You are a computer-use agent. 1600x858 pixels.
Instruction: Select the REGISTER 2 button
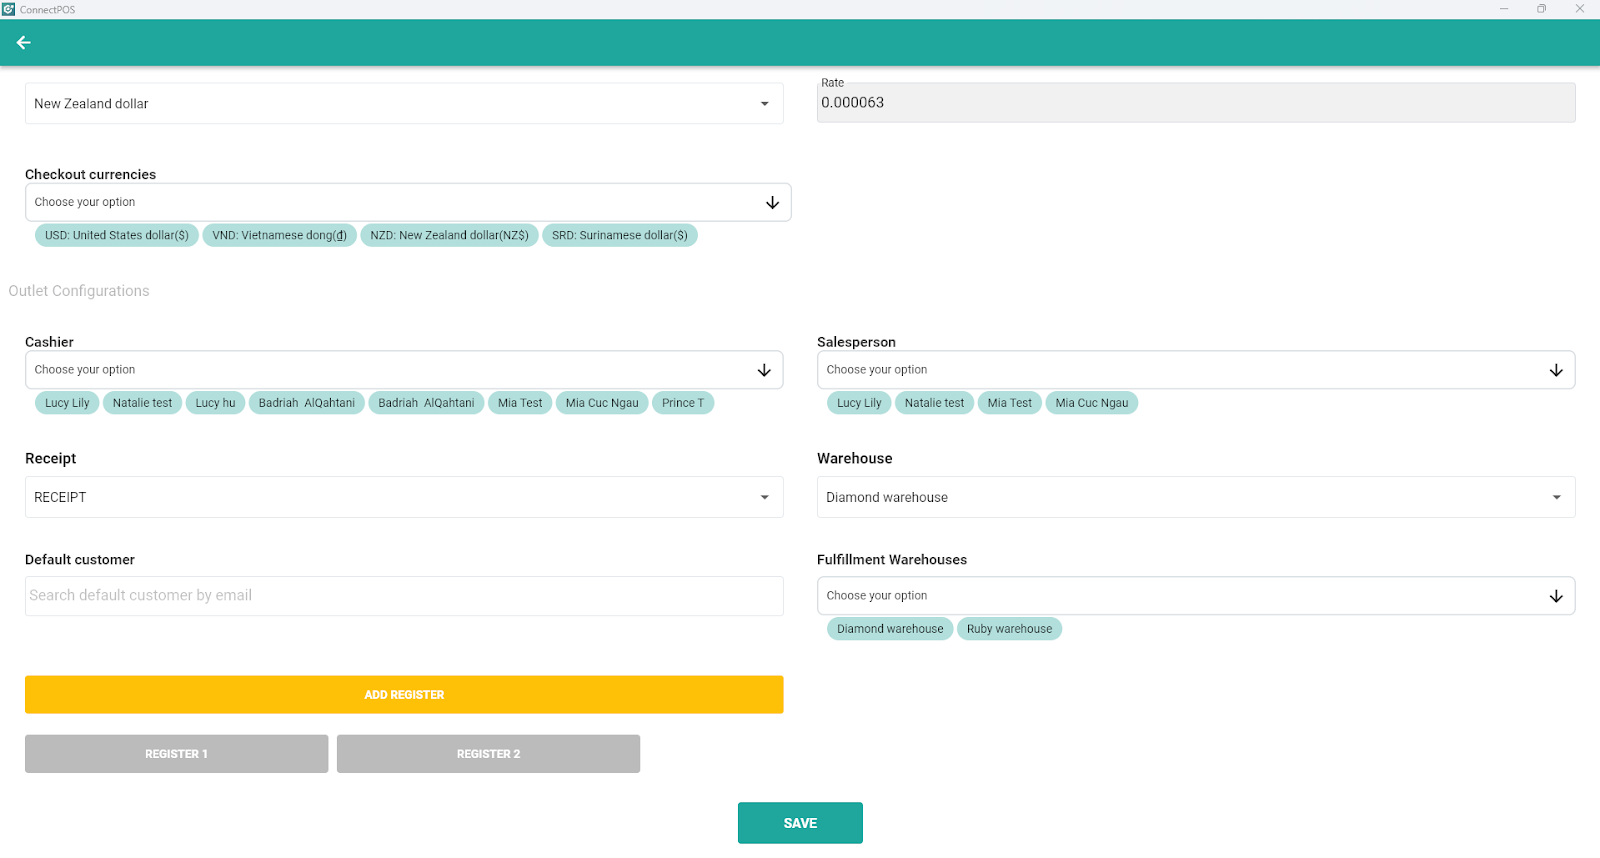(488, 754)
